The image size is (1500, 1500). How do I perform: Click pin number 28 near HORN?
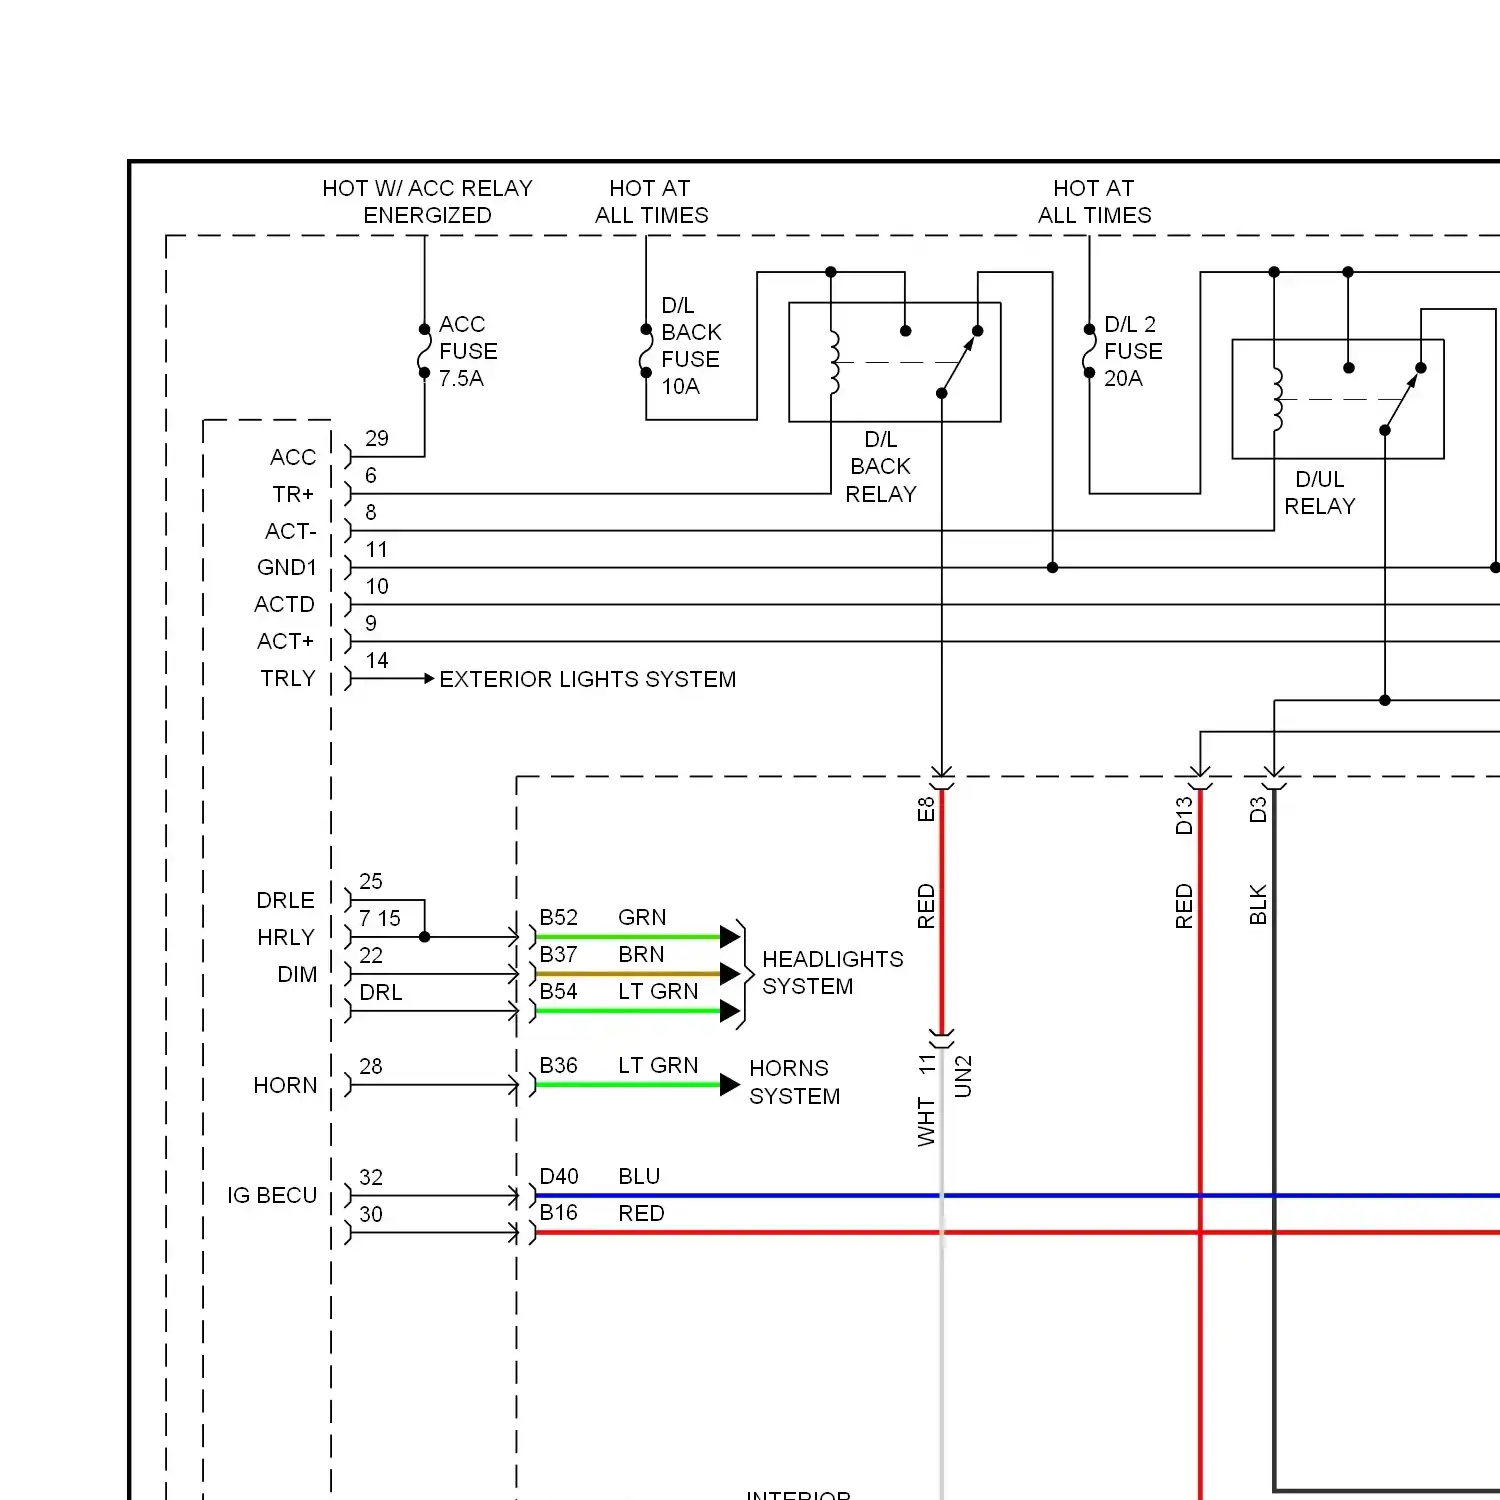(x=371, y=1066)
